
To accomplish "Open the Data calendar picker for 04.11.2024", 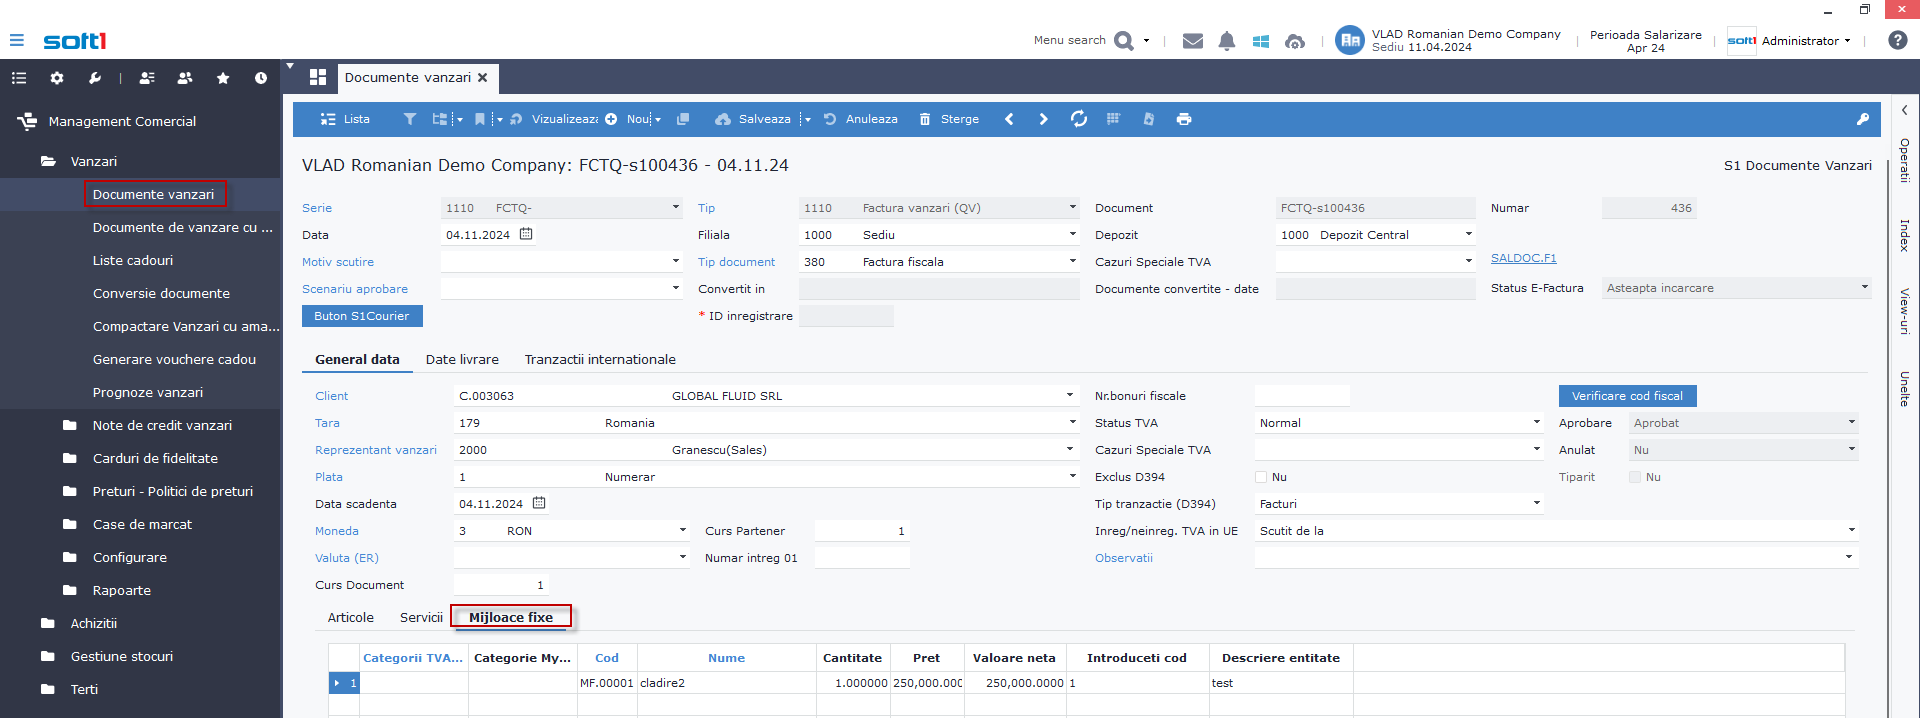I will coord(526,234).
